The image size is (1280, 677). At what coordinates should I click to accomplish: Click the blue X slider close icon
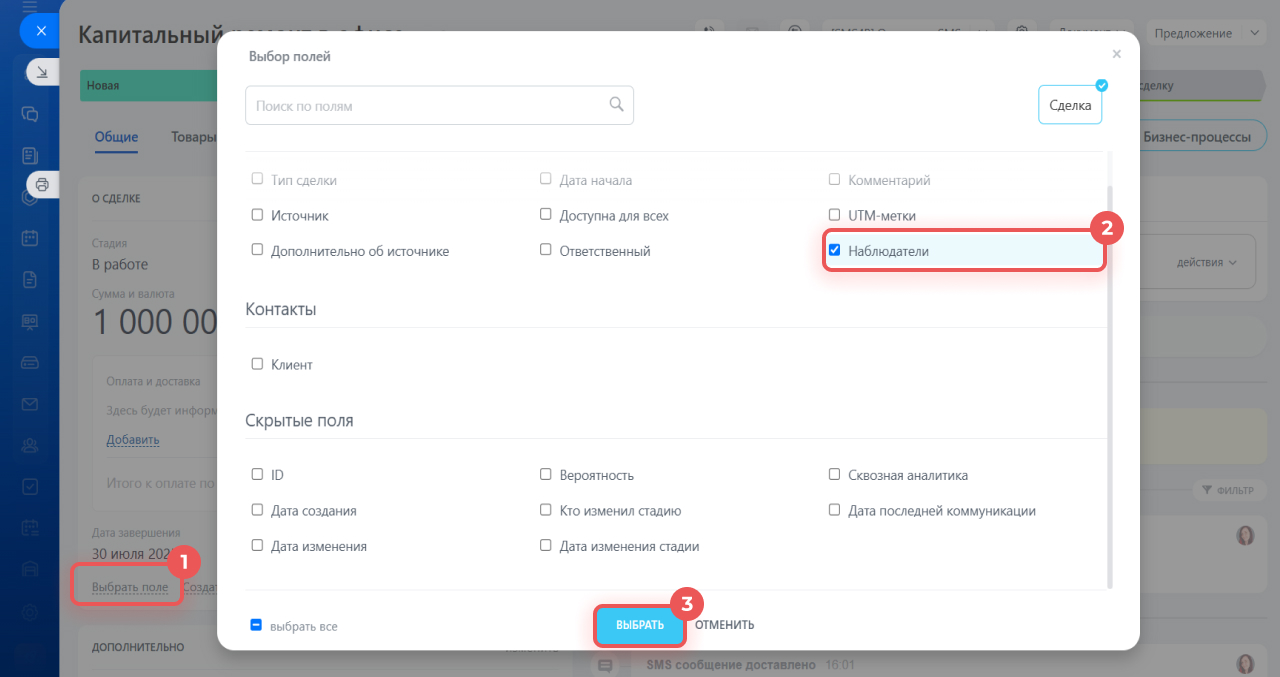click(41, 31)
